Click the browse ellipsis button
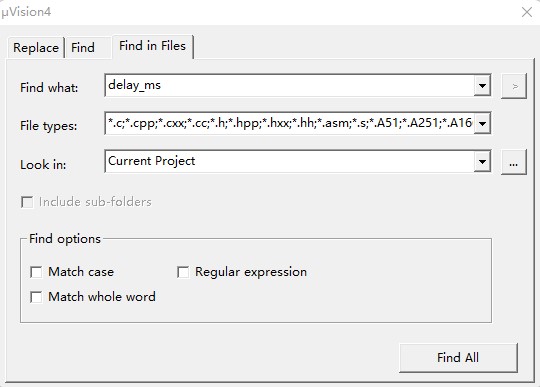This screenshot has width=540, height=387. (x=513, y=162)
